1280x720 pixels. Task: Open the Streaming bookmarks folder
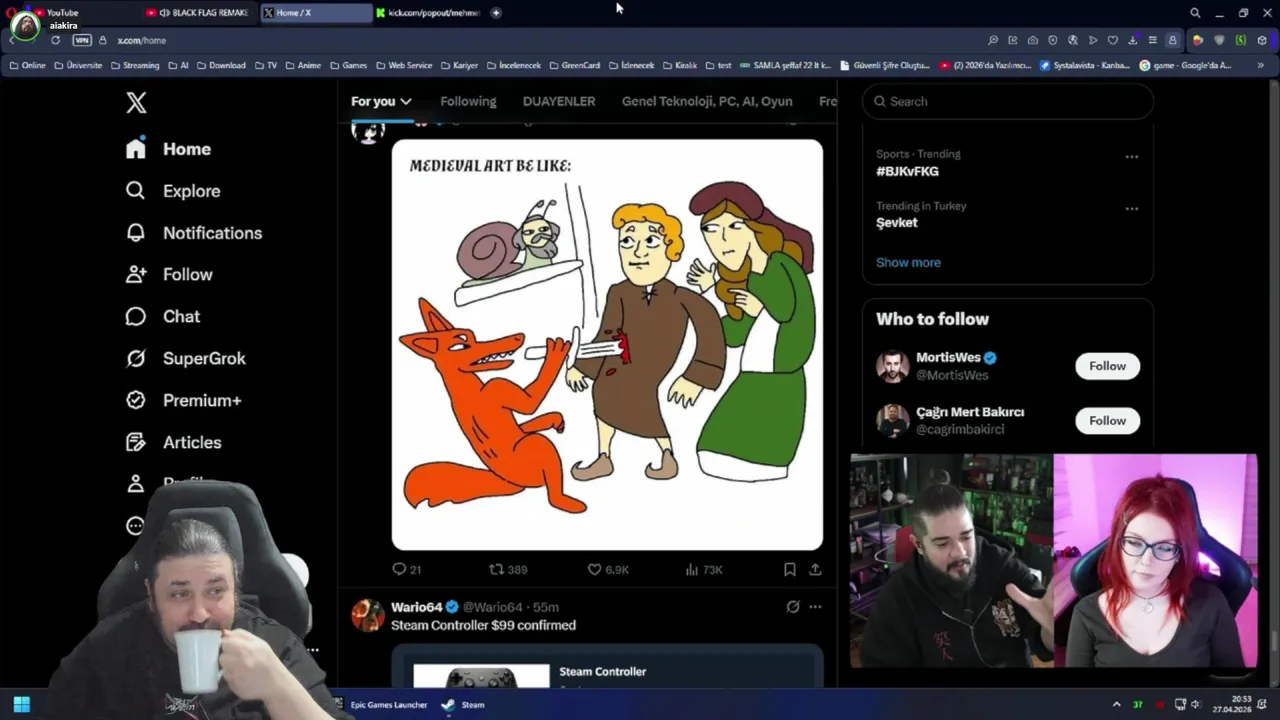click(135, 65)
